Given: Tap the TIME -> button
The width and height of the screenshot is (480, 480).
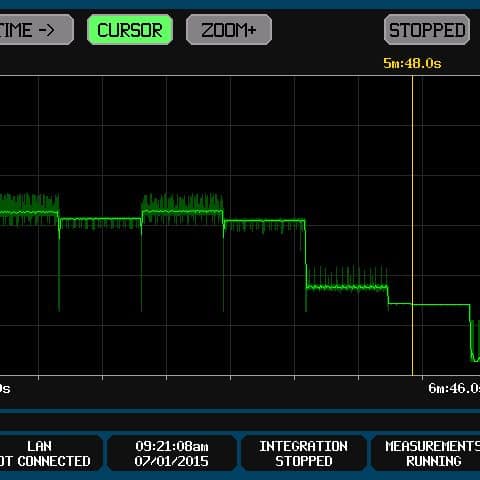Looking at the screenshot, I should tap(36, 30).
